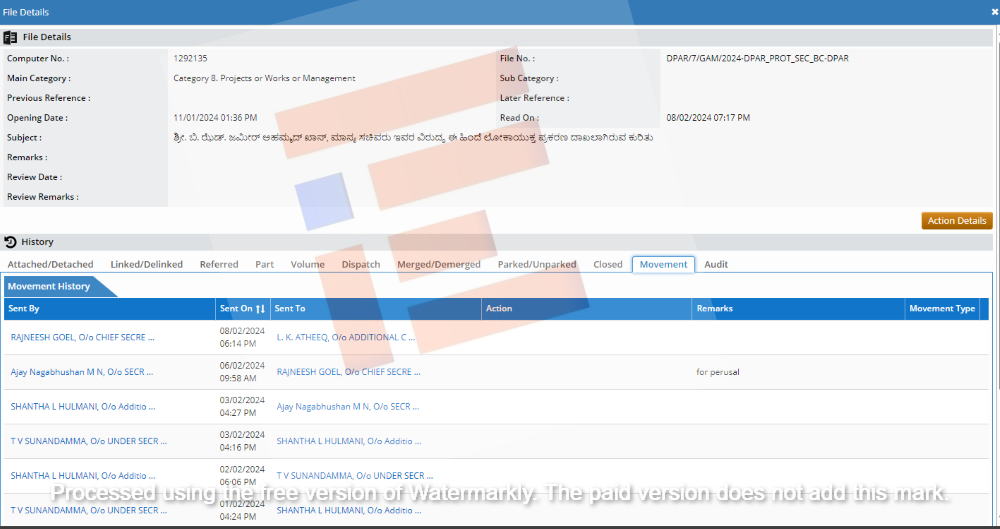Open L. K. ATHEEQ recipient link
Screen dimensions: 1000x529
(x=346, y=338)
